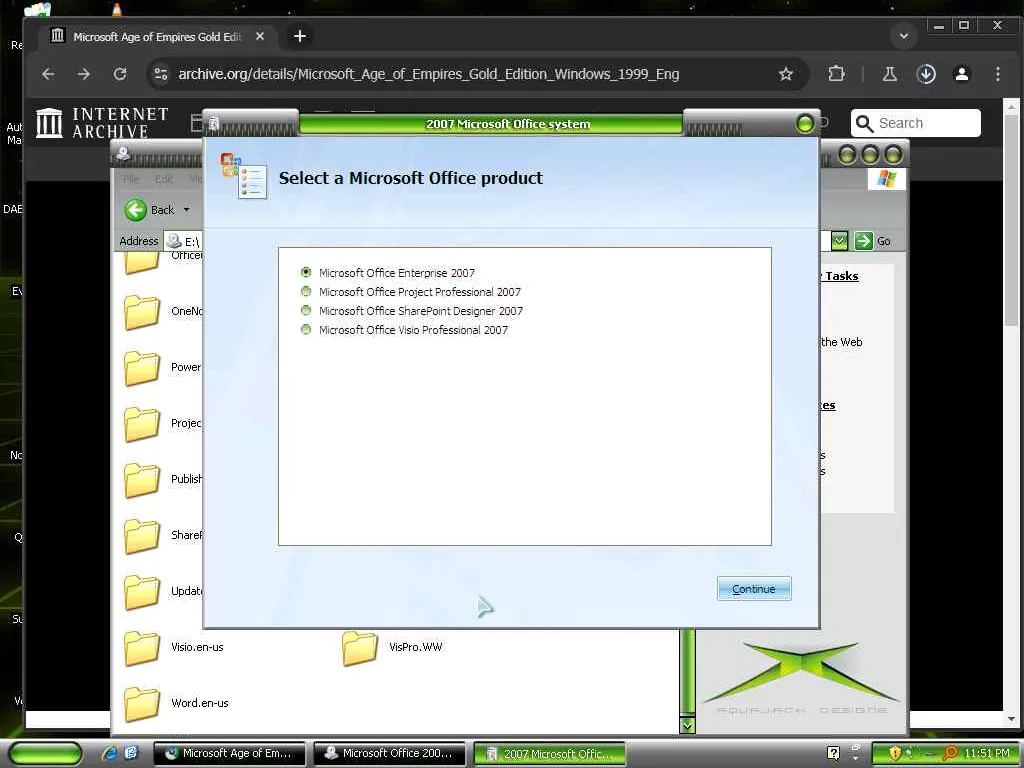Reload the archive.org page

point(120,74)
